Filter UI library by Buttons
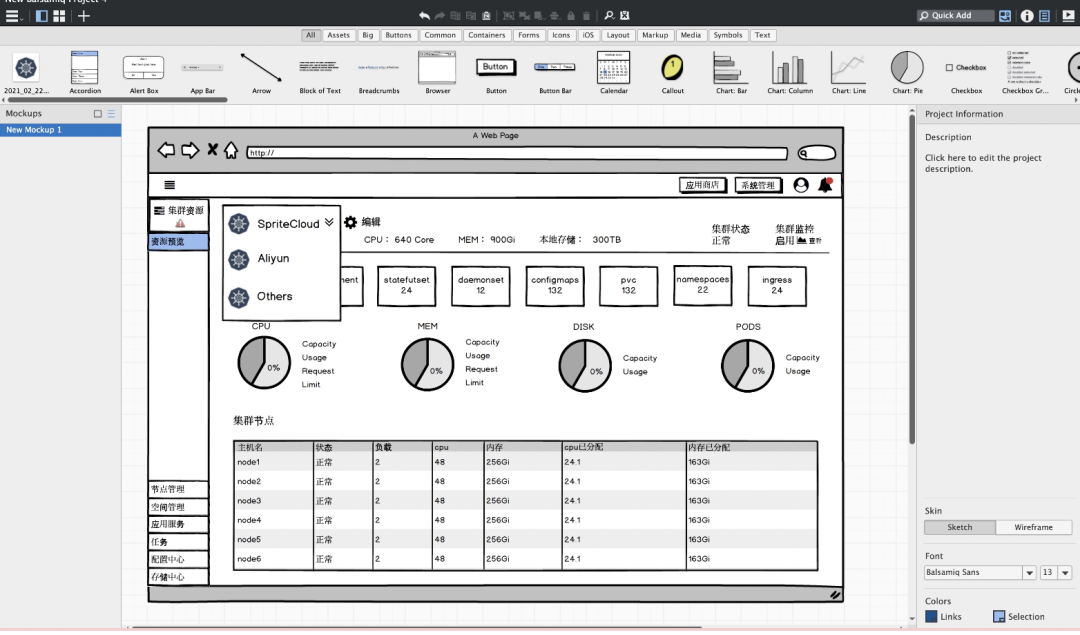The image size is (1080, 635). pos(398,35)
